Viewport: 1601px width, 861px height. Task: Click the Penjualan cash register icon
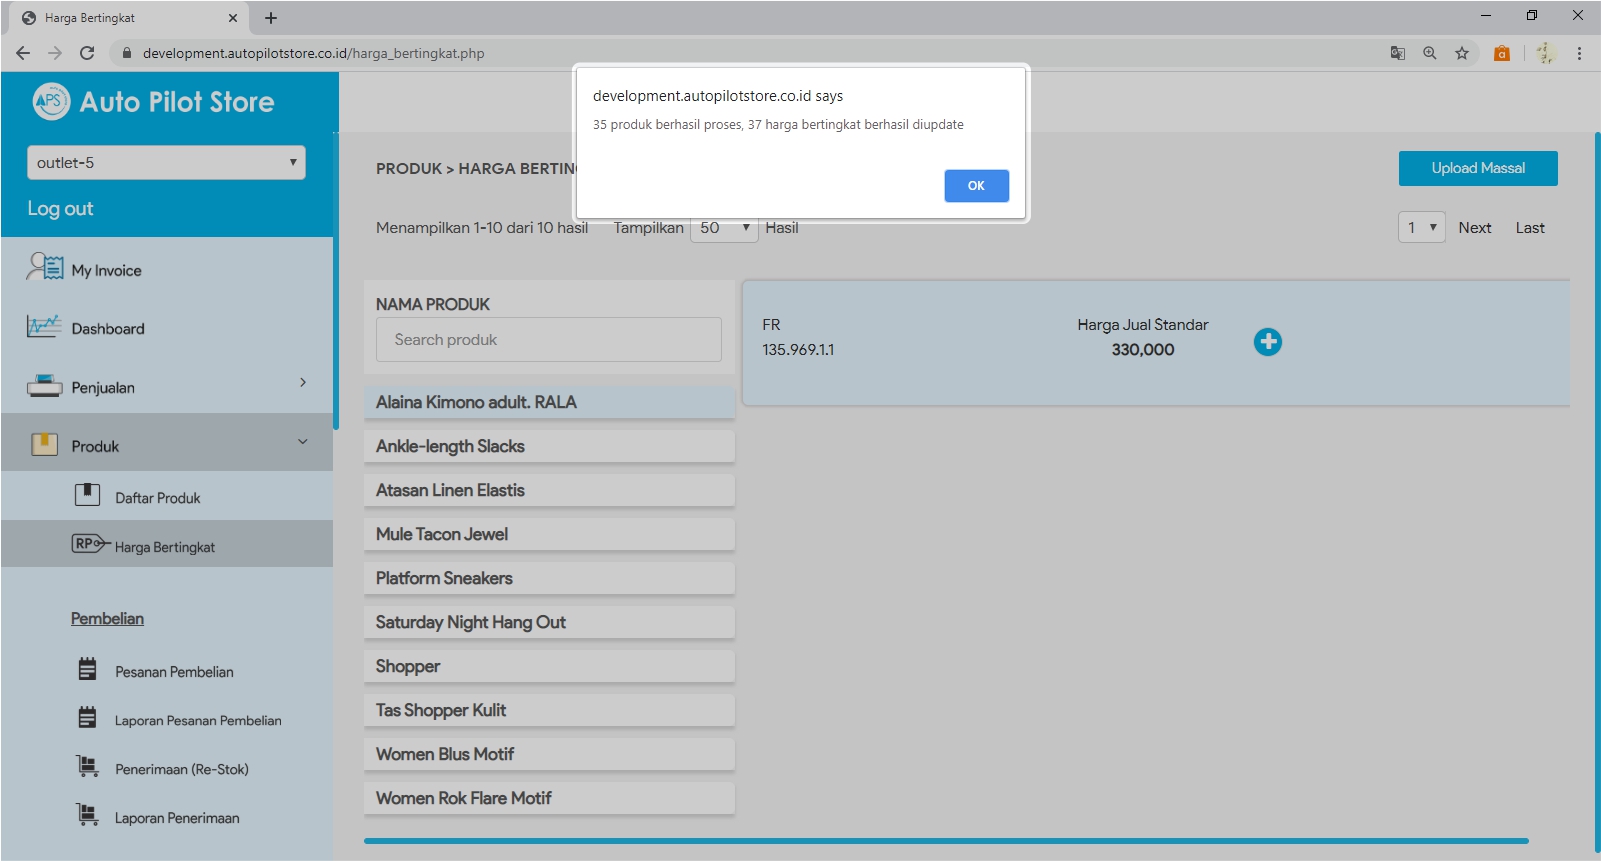[x=44, y=386]
